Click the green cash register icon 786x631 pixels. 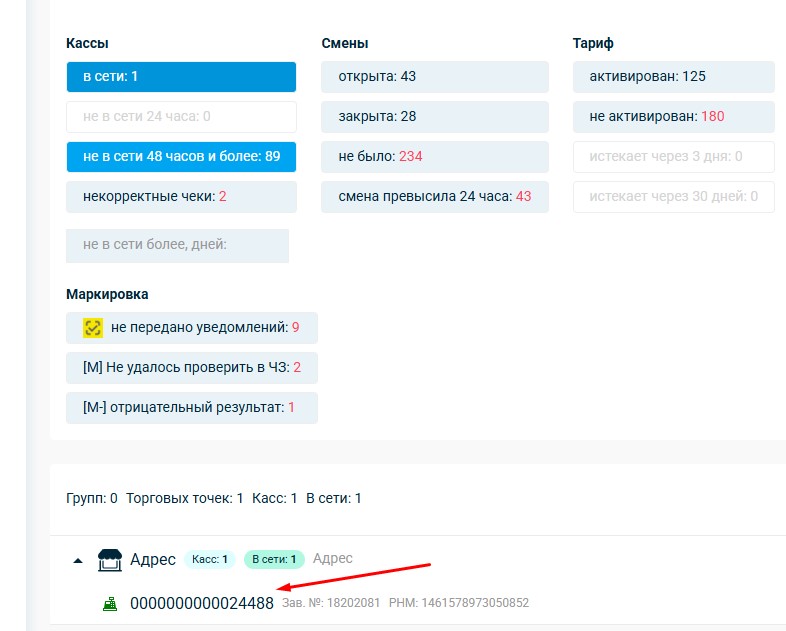point(109,603)
